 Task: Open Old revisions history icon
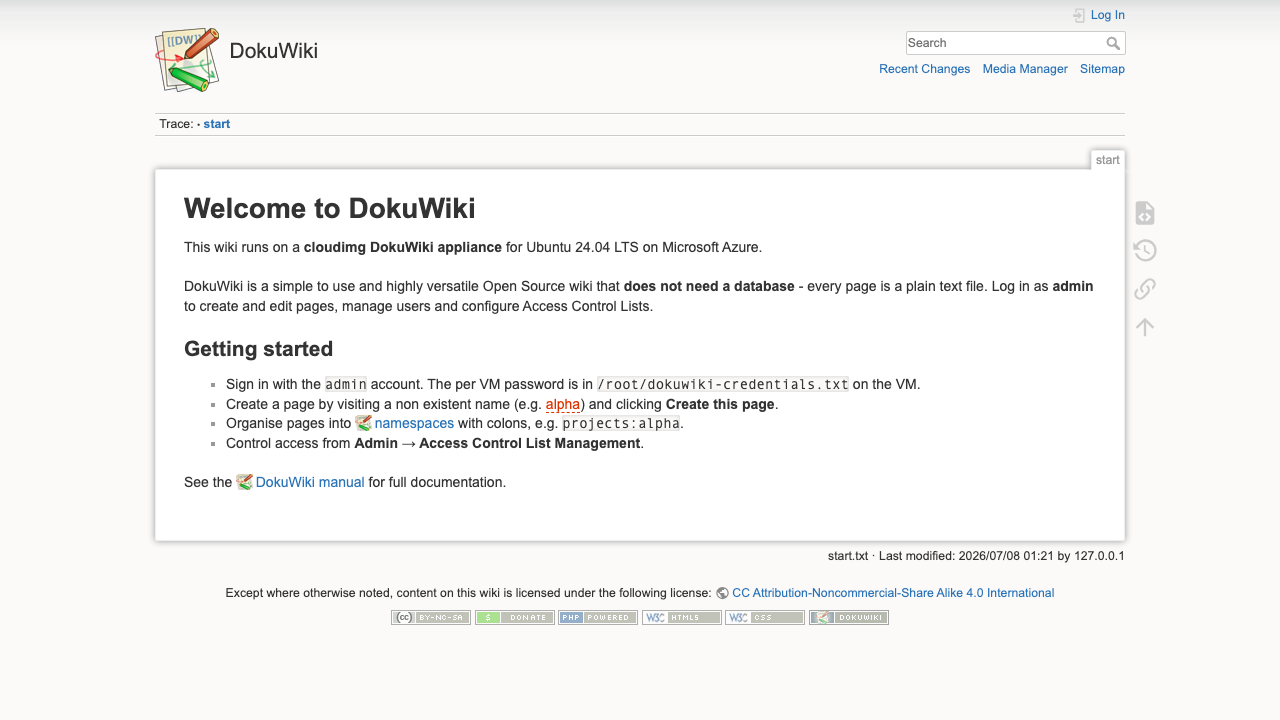[1145, 251]
